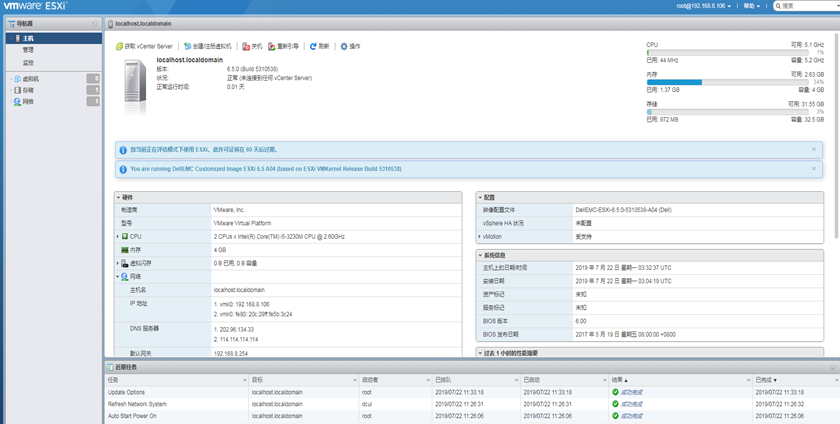Viewport: 840px width, 424px height.
Task: Minimize the 近期任务 recent tasks panel
Action: coord(833,368)
